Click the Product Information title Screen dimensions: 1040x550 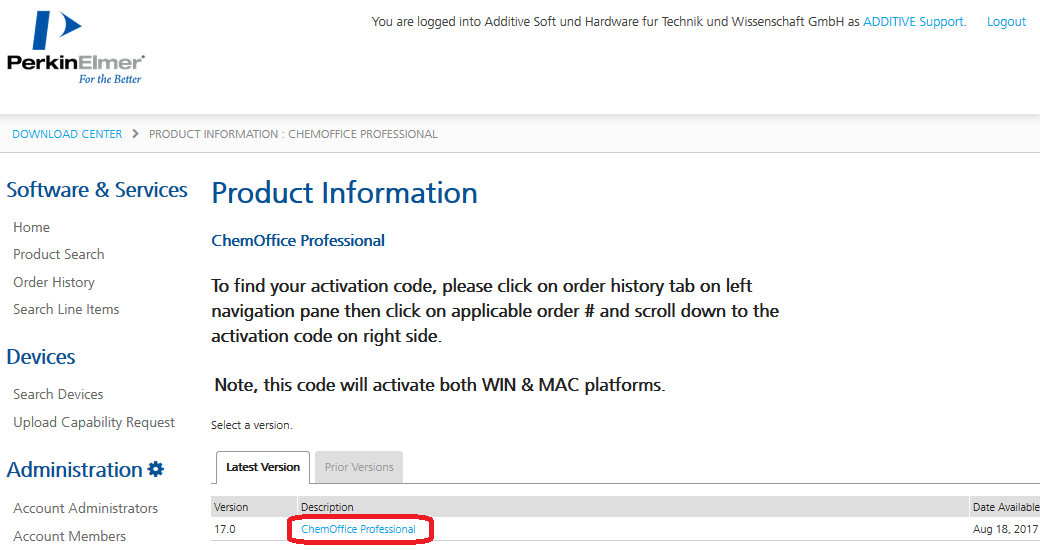coord(344,193)
